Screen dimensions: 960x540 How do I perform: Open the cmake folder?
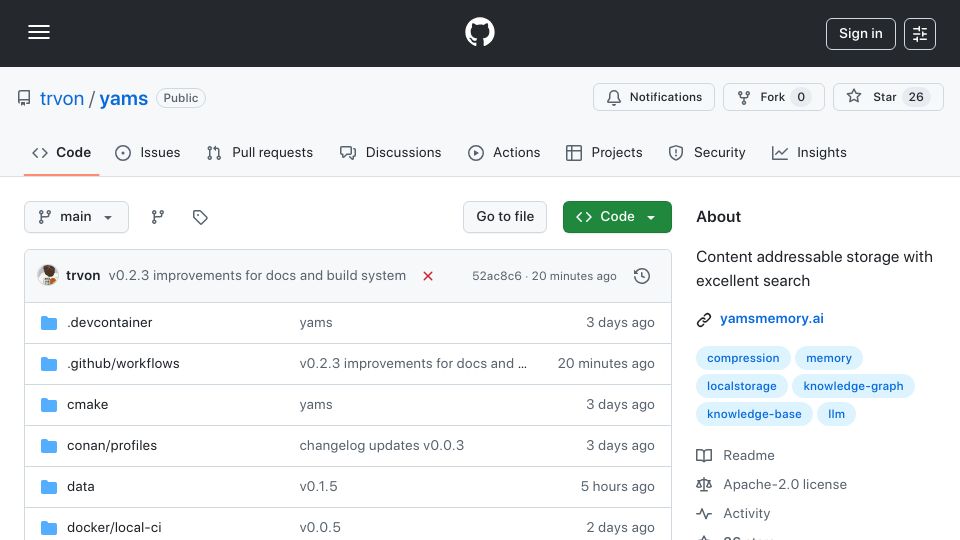[88, 405]
